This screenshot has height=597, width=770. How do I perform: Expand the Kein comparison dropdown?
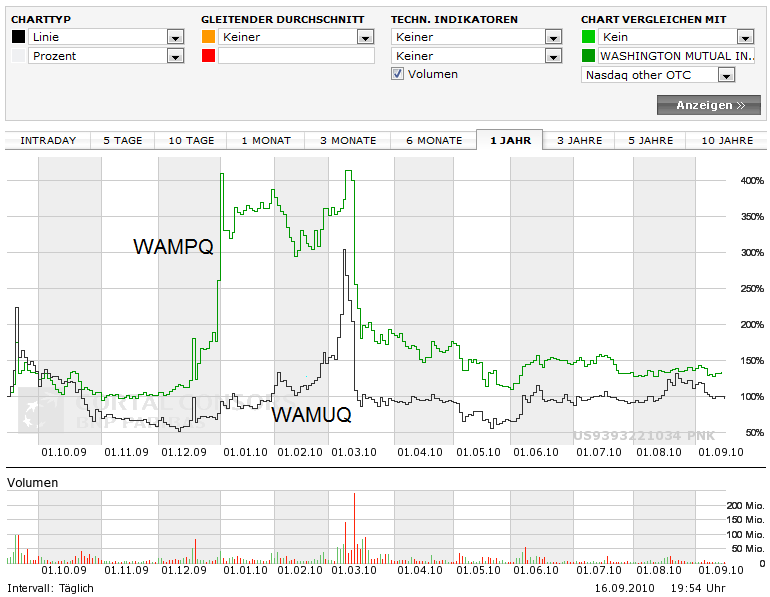(x=676, y=37)
